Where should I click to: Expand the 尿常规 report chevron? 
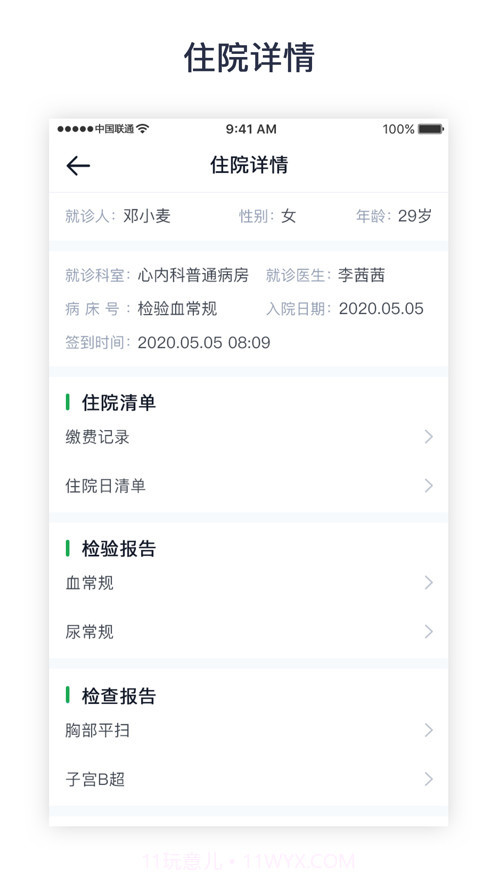[428, 632]
